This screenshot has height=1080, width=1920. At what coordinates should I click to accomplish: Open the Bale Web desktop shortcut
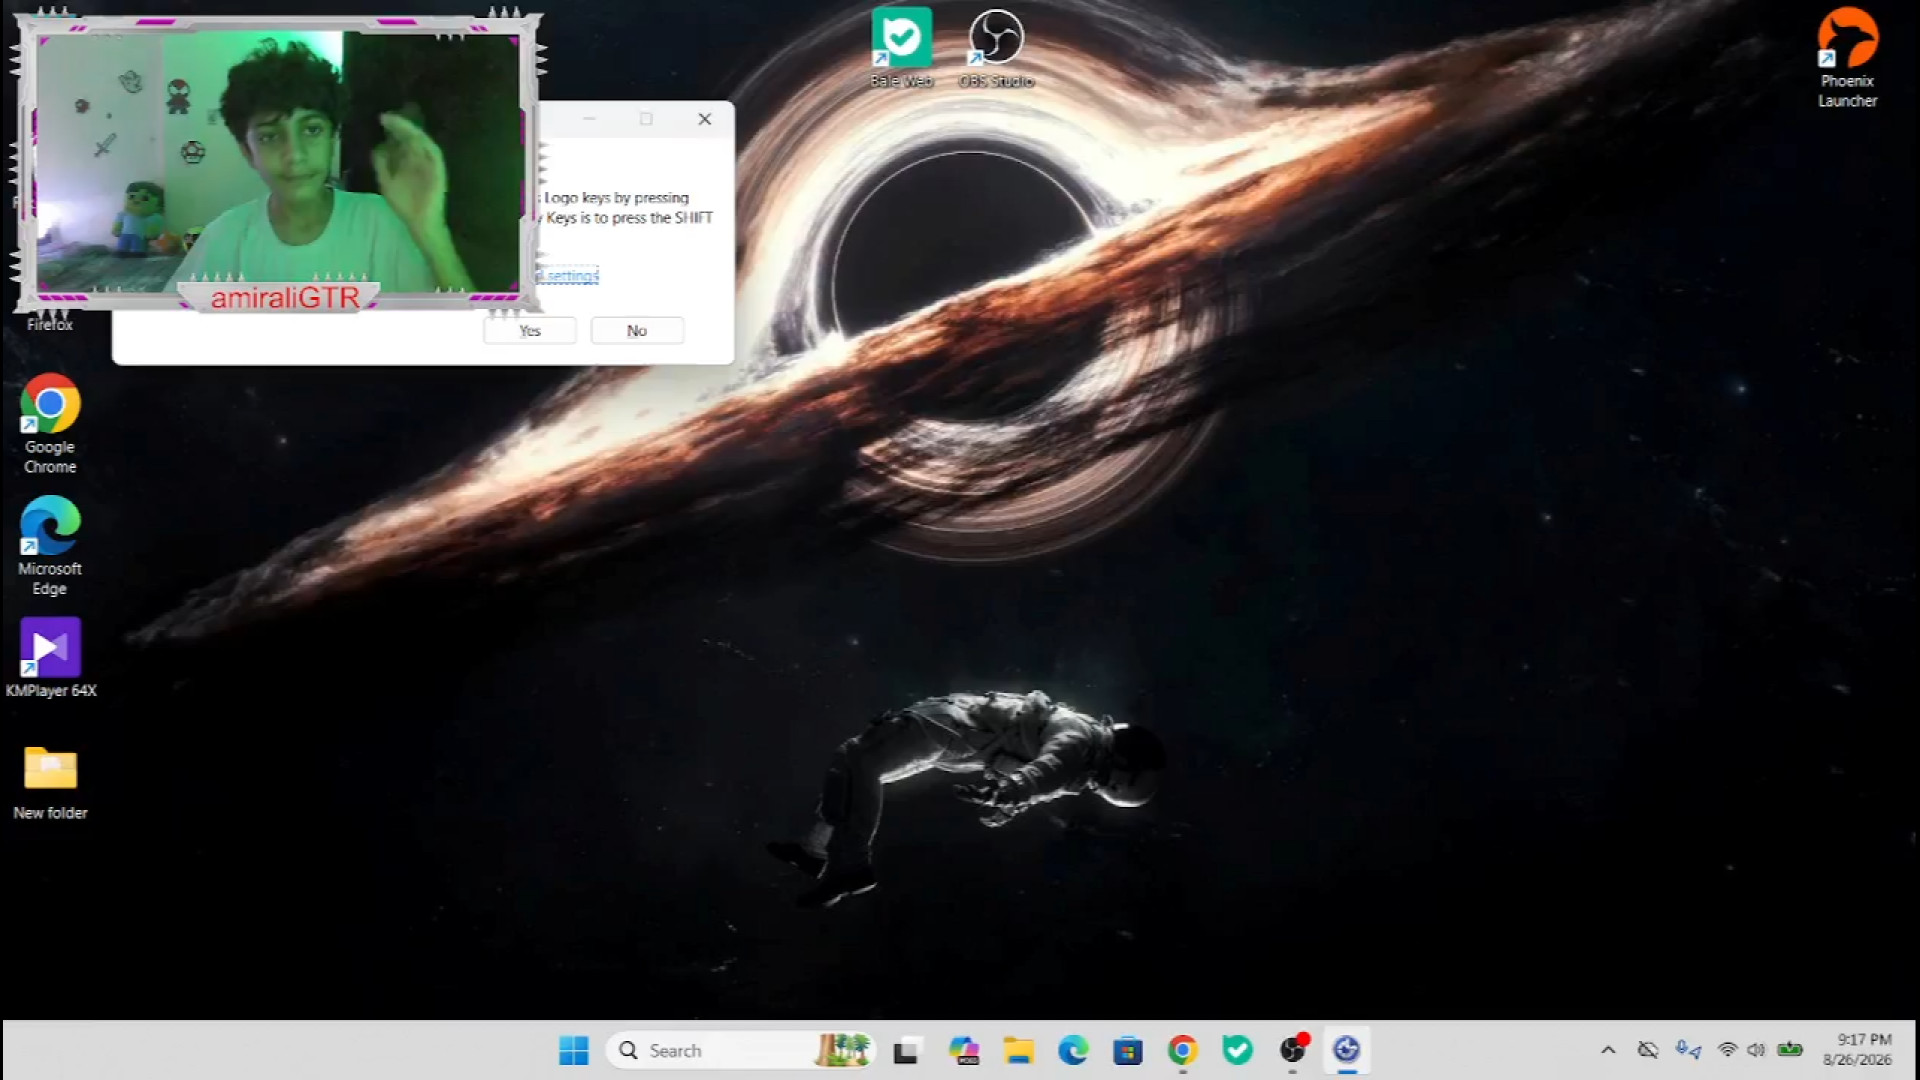pos(901,48)
